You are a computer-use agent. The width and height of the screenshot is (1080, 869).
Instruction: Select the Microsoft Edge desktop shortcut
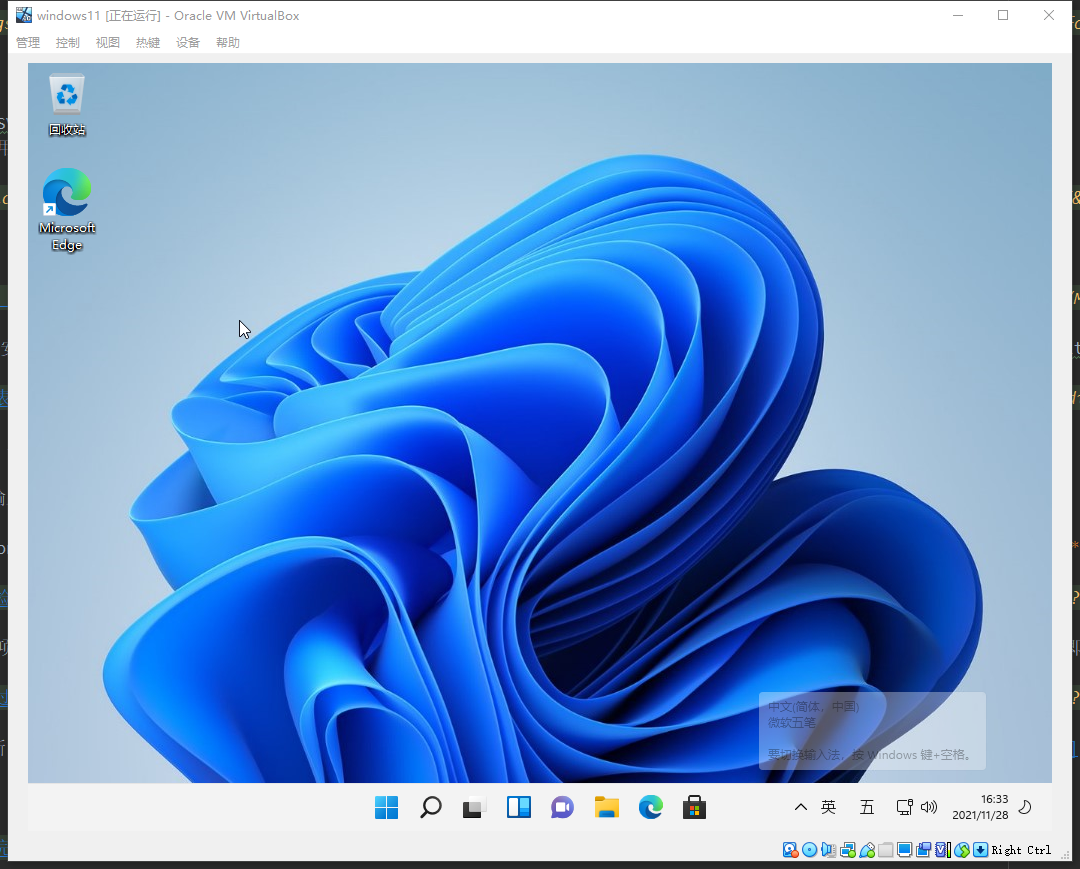click(x=67, y=210)
